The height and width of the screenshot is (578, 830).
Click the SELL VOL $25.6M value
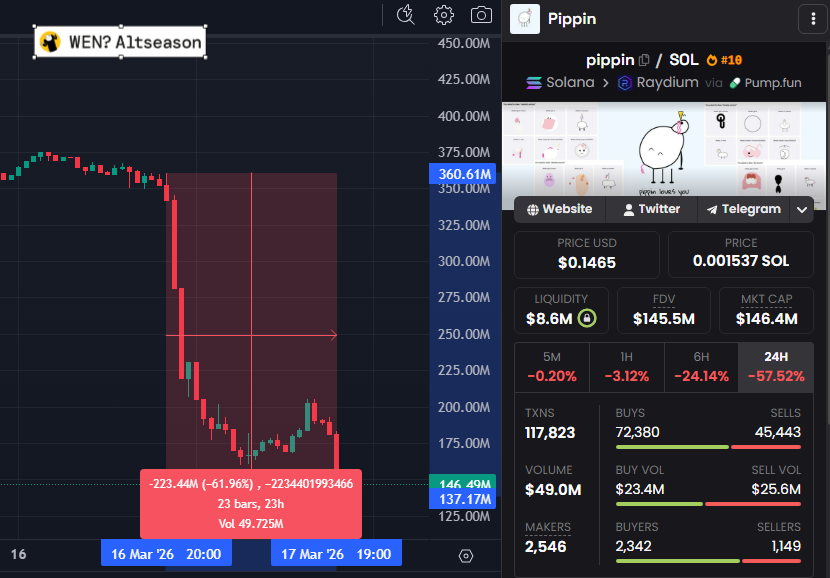click(776, 489)
